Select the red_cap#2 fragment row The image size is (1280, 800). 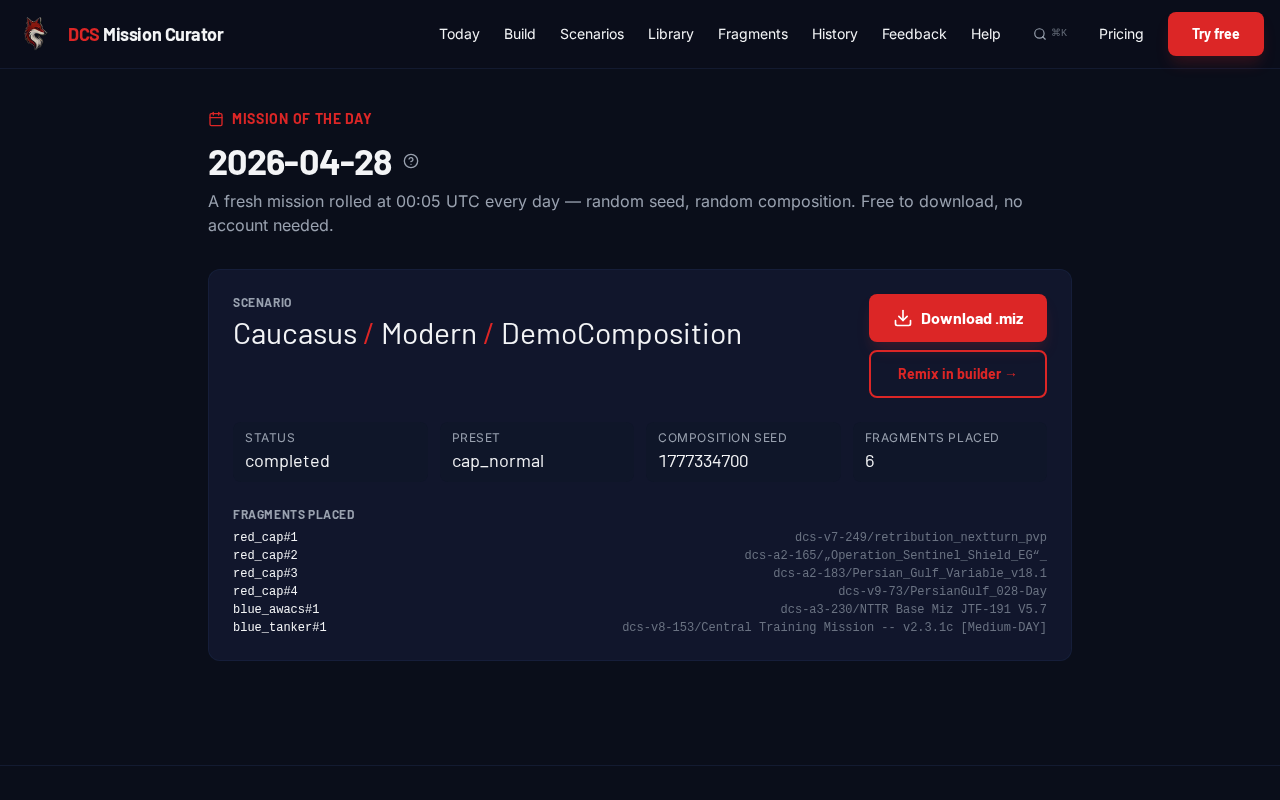pos(640,556)
